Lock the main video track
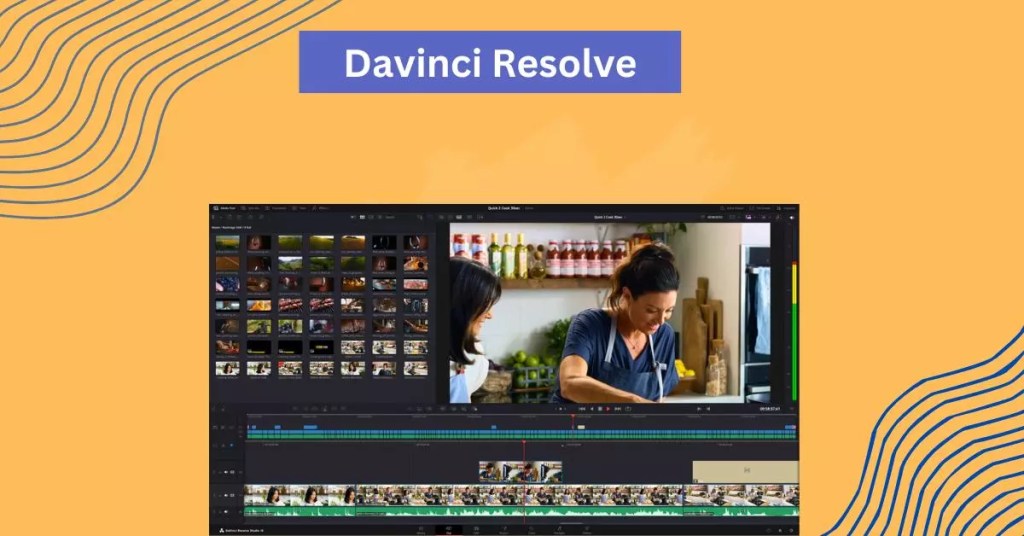The image size is (1024, 536). point(220,496)
